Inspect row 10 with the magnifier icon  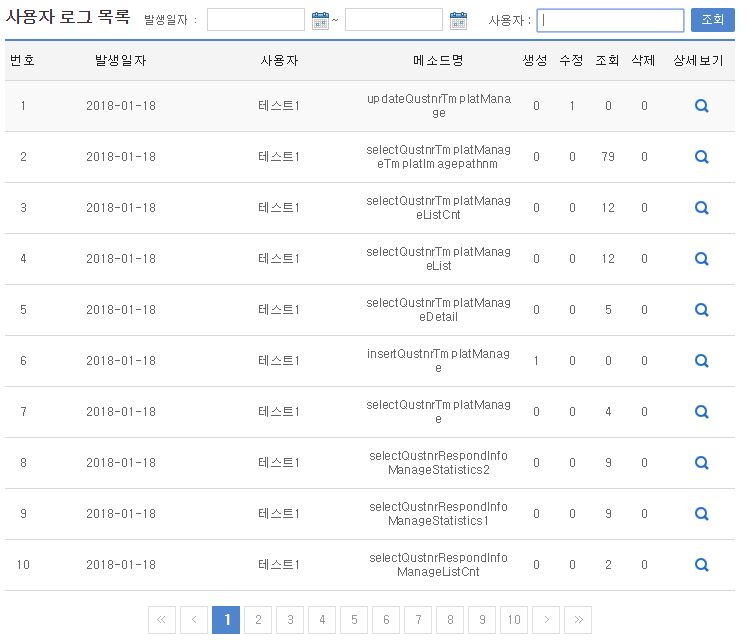click(x=701, y=565)
